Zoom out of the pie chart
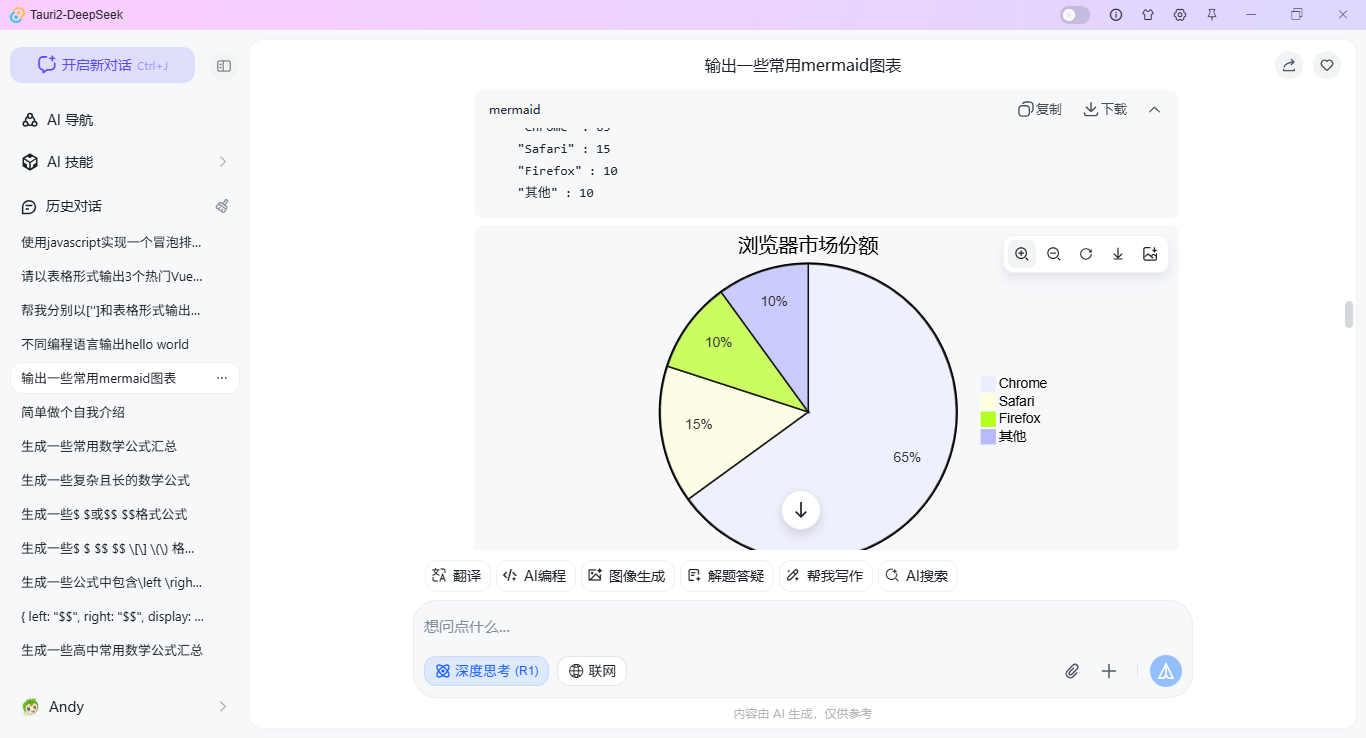 tap(1053, 254)
